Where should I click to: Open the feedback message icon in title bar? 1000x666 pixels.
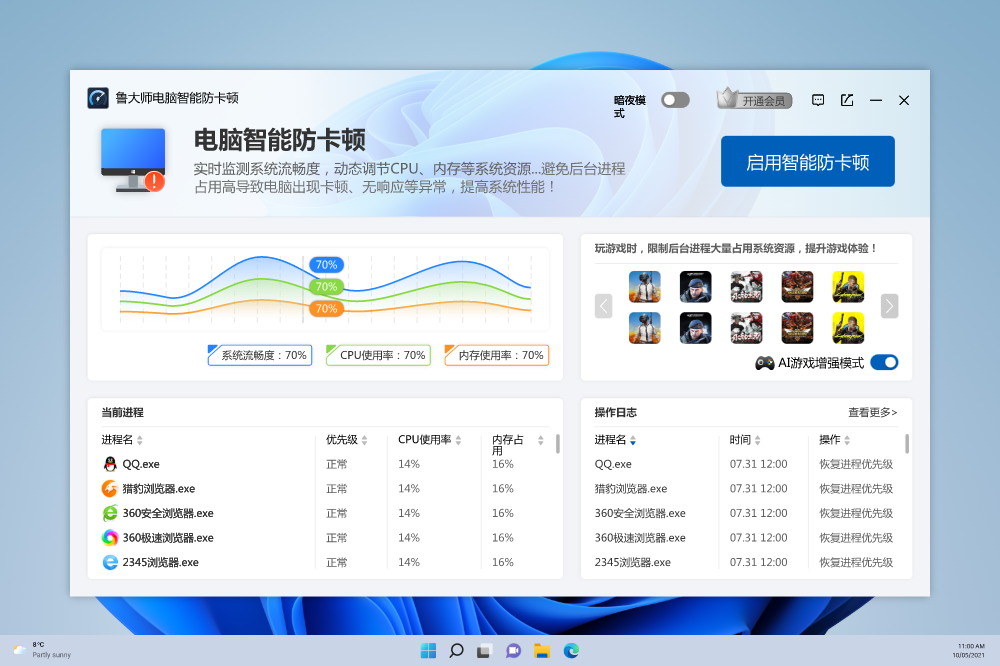(x=818, y=100)
